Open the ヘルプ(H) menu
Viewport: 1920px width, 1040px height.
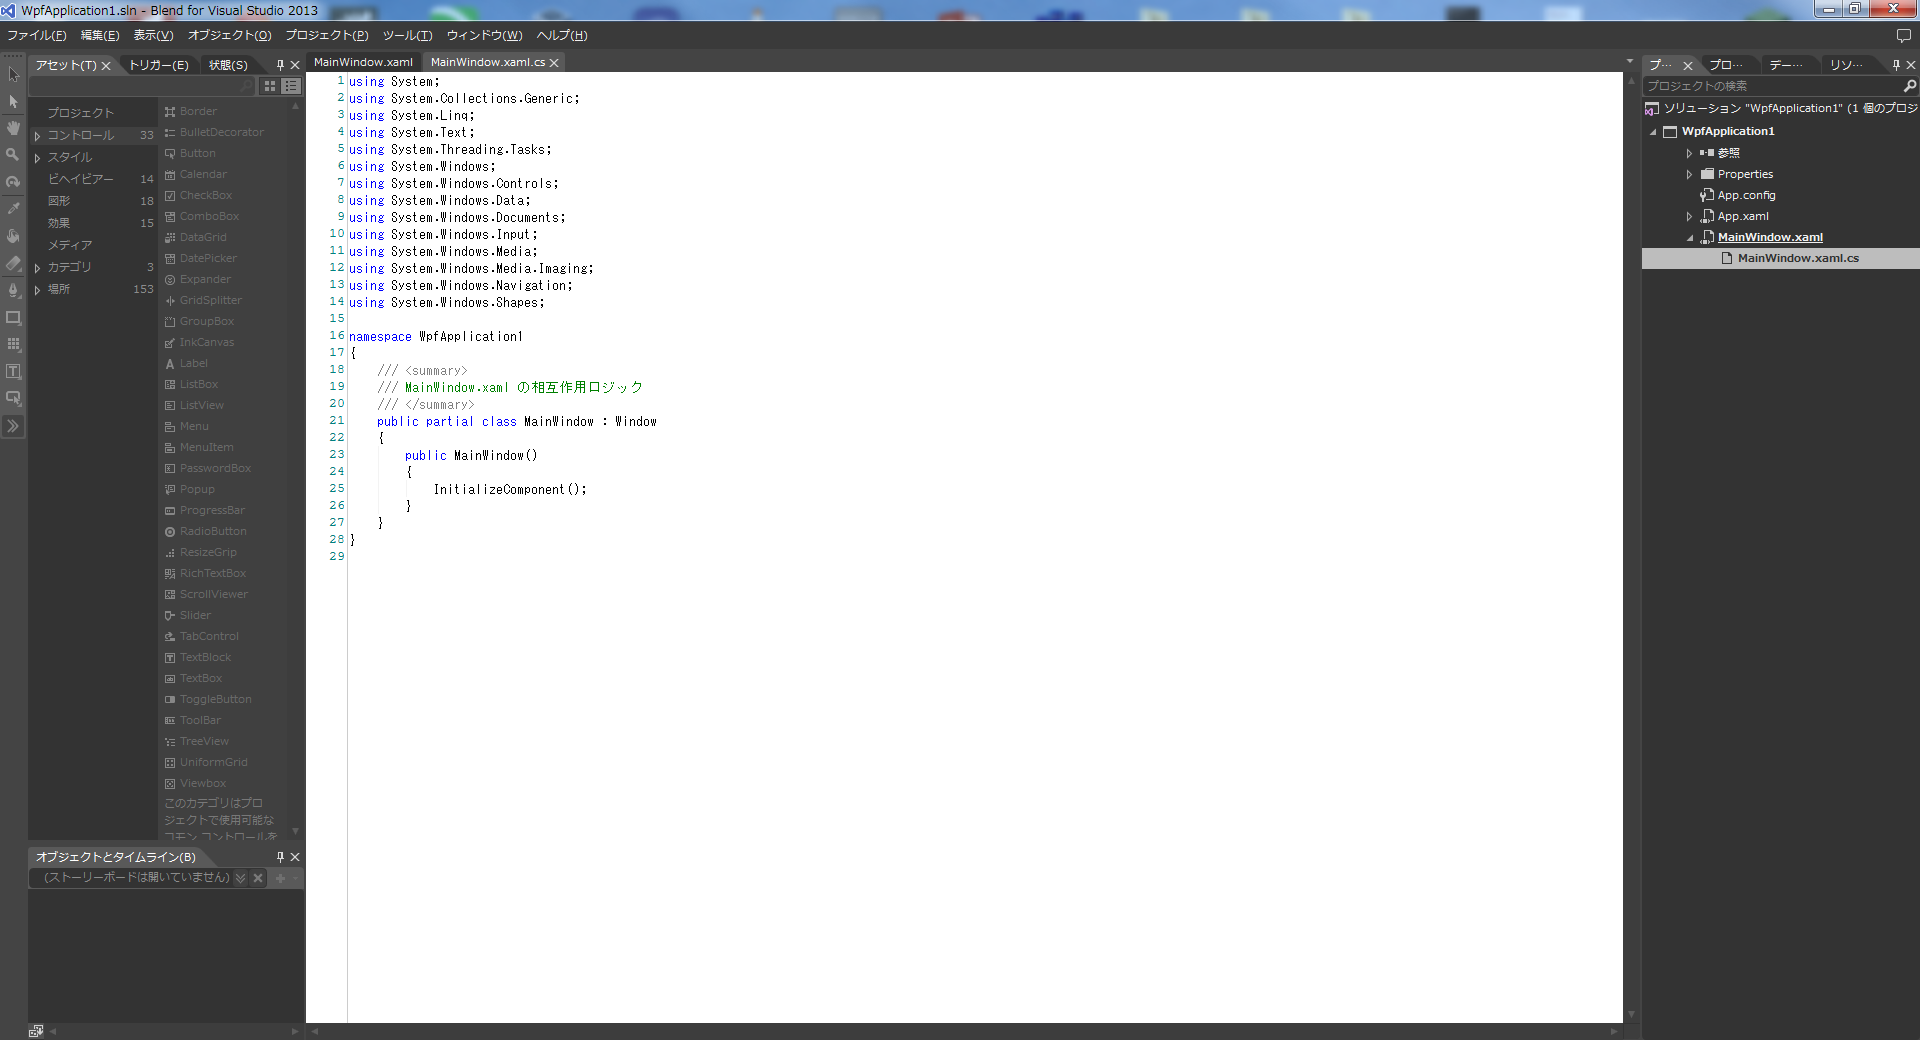click(562, 35)
